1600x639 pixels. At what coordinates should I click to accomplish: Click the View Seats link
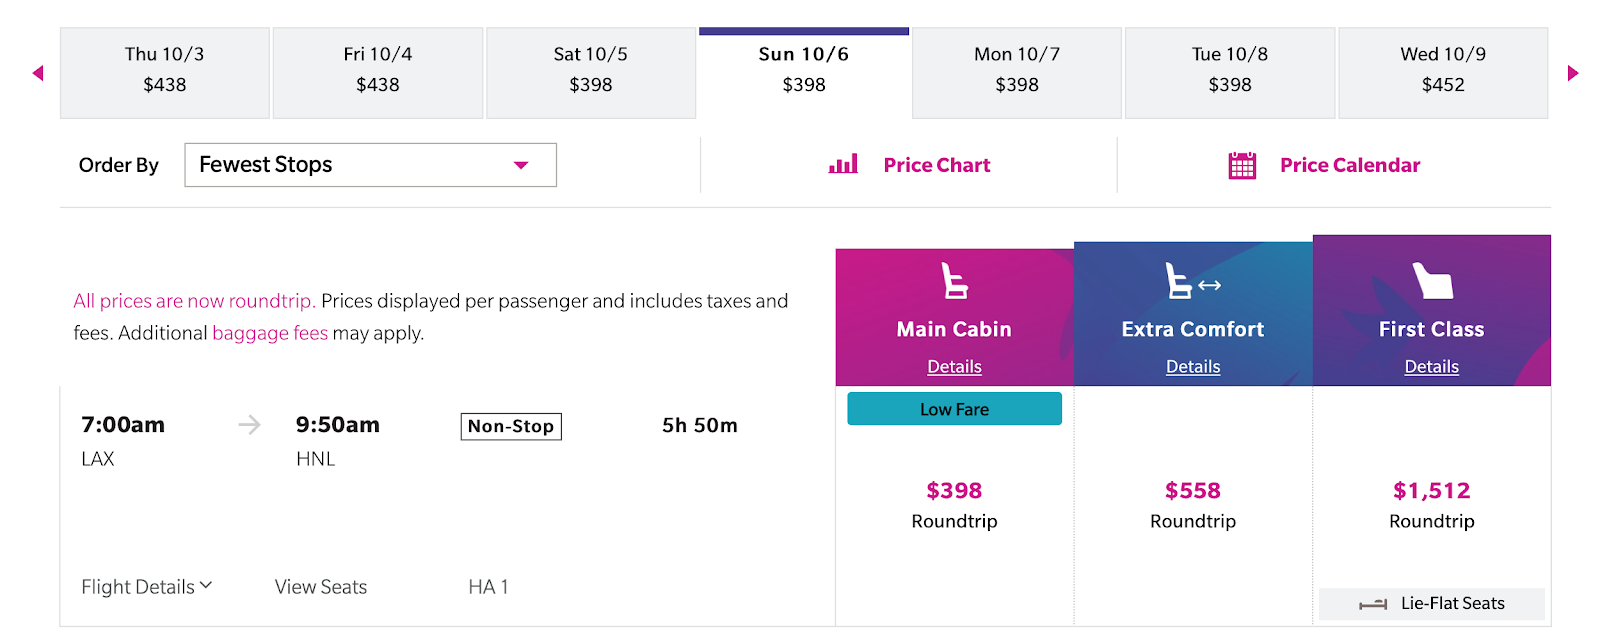click(x=321, y=587)
